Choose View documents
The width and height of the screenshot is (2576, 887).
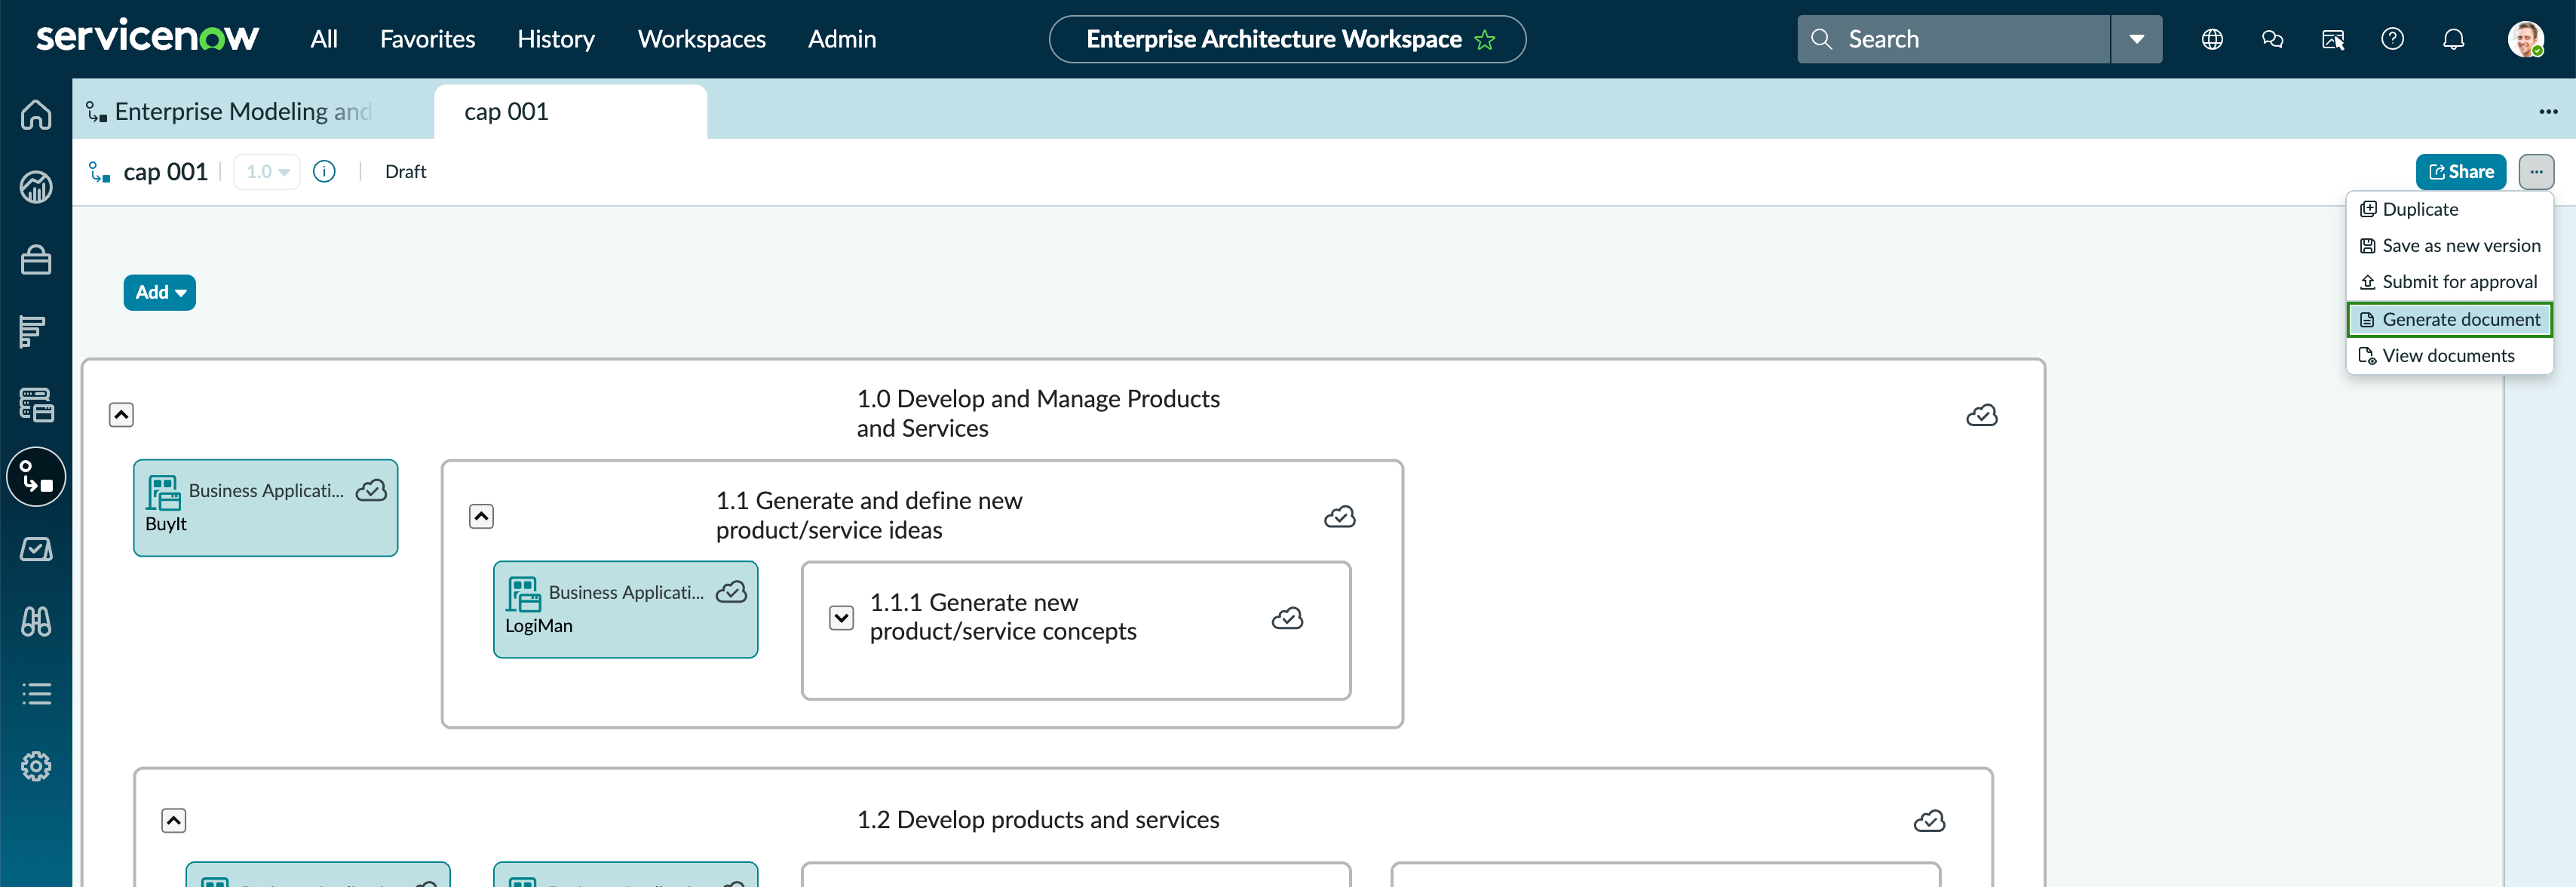[x=2449, y=355]
